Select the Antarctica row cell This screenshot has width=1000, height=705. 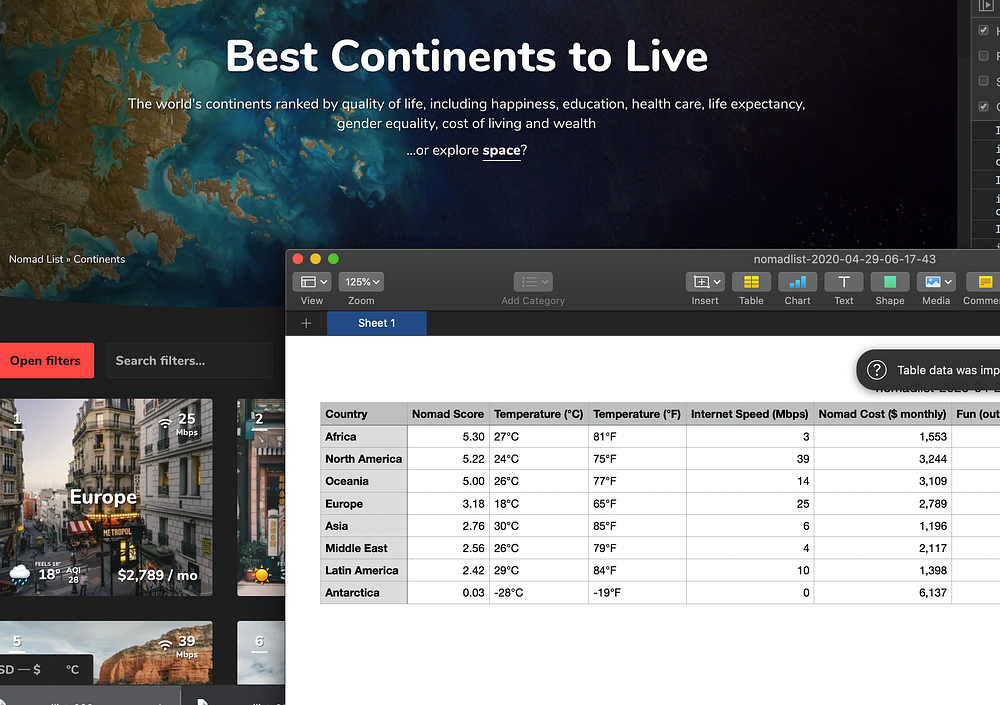coord(364,593)
